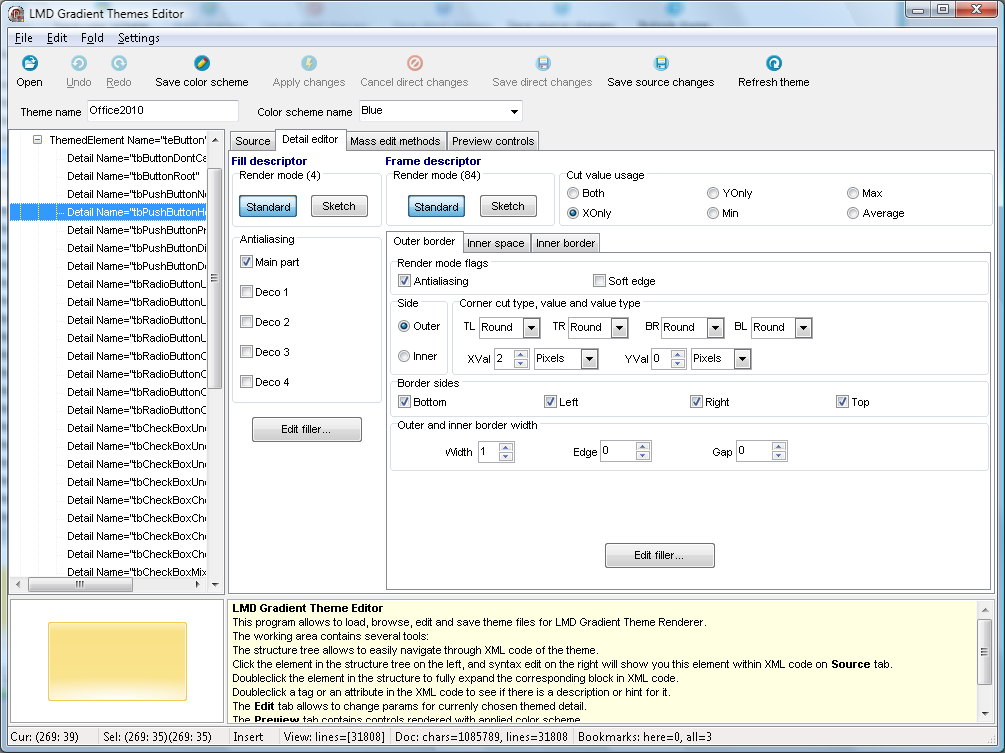Click the Save source changes icon
Image resolution: width=1005 pixels, height=753 pixels.
coord(660,64)
